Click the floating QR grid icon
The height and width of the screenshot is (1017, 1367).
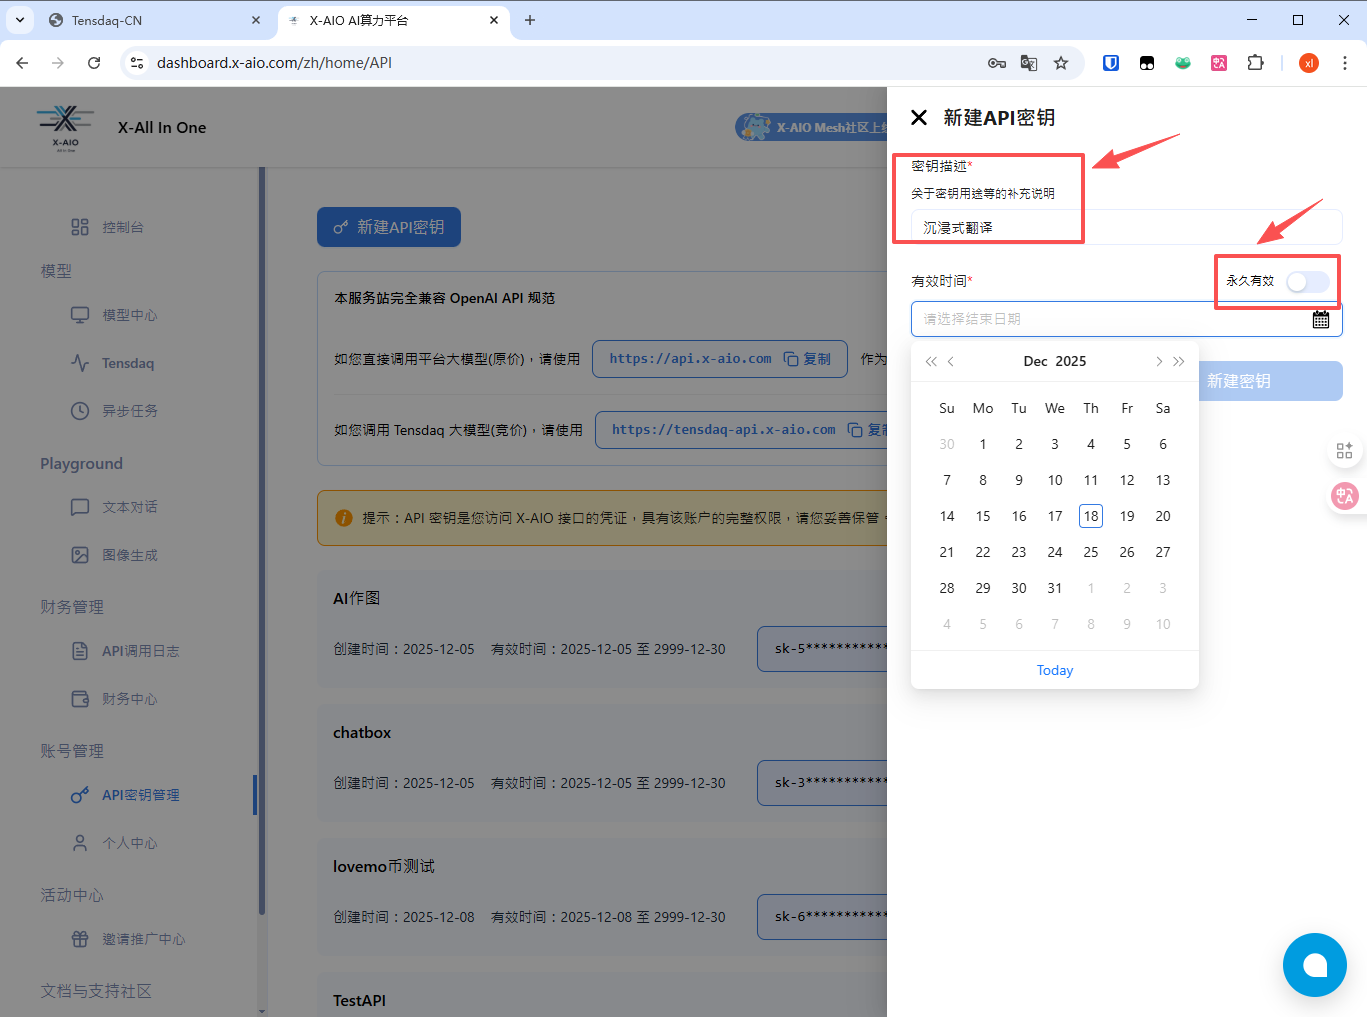coord(1344,451)
